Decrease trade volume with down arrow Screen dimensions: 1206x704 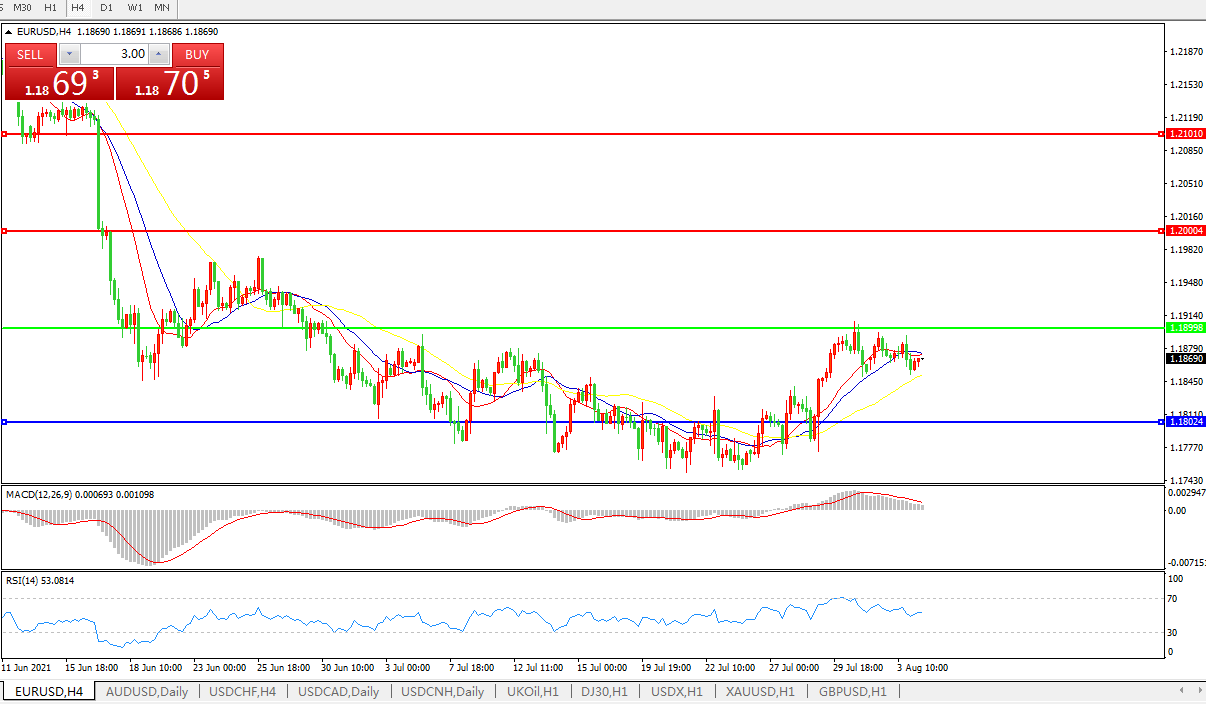click(69, 54)
